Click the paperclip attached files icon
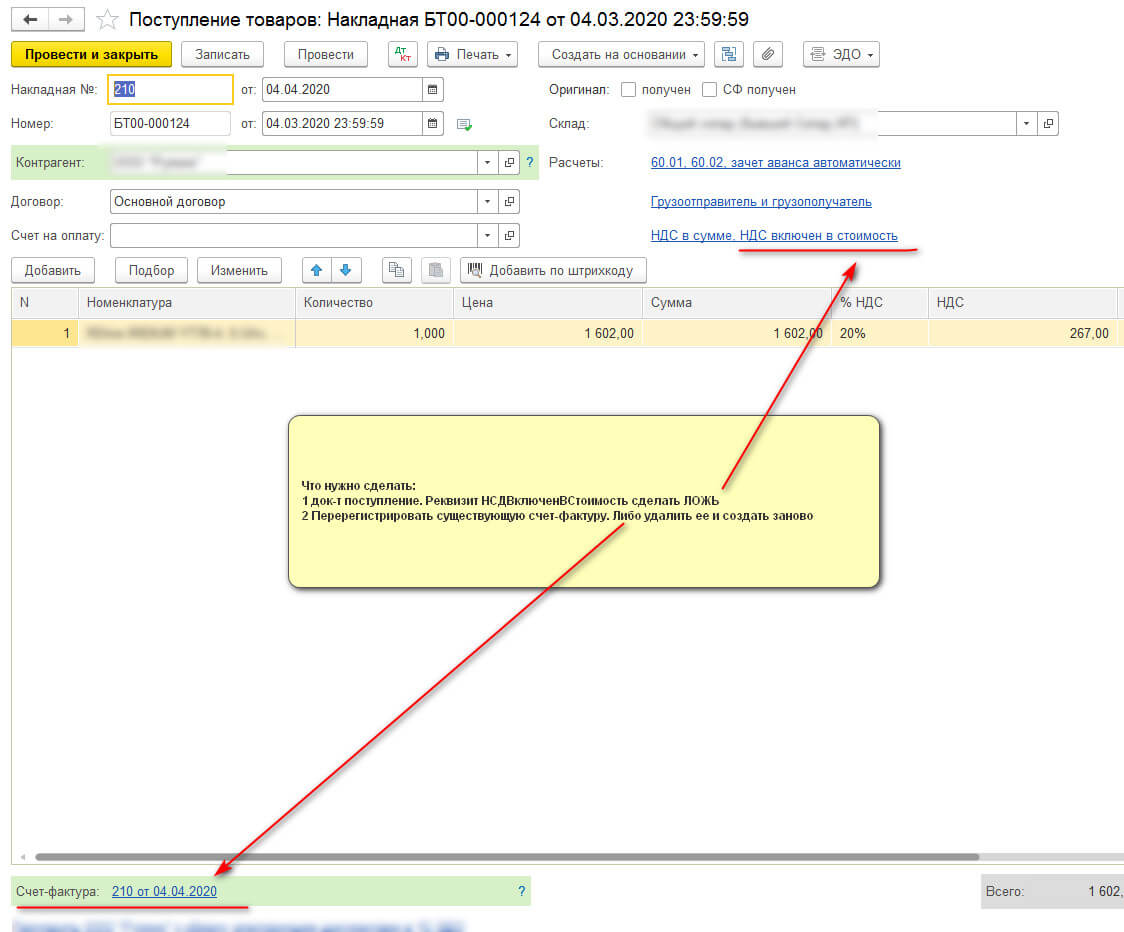This screenshot has height=932, width=1124. [767, 54]
